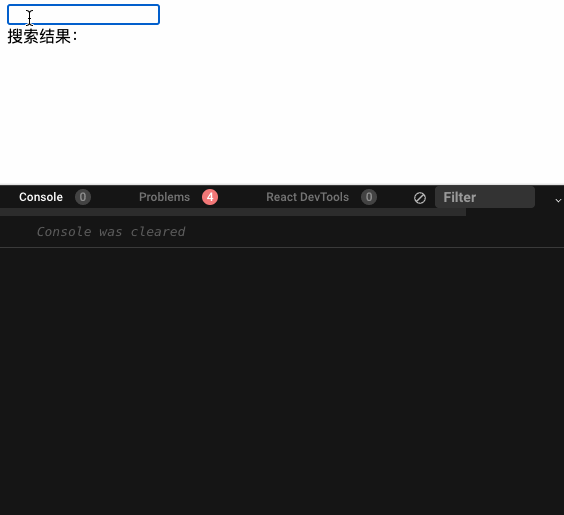Switch to the Console tab
This screenshot has height=515, width=564.
tap(41, 197)
